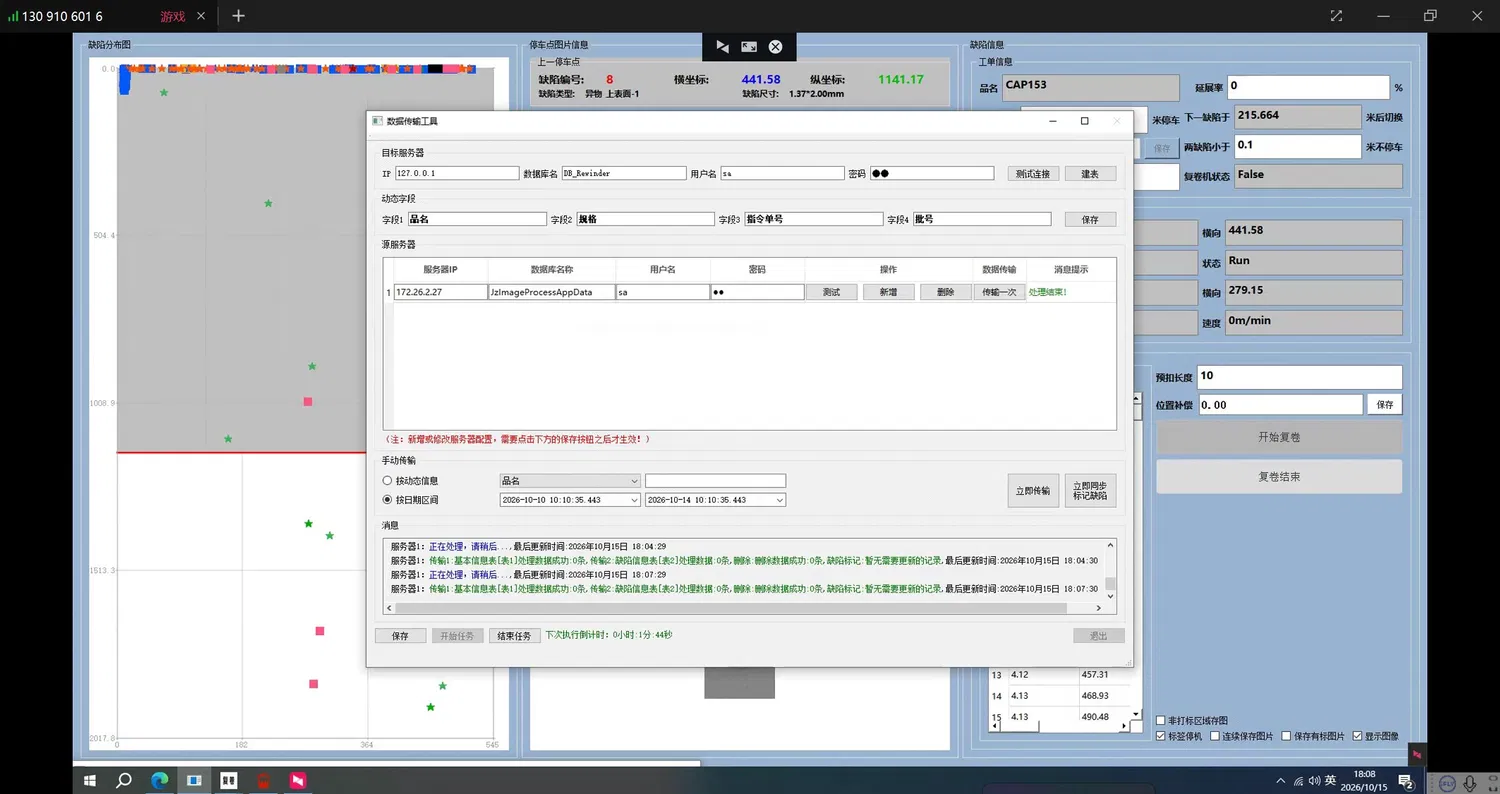1500x794 pixels.
Task: Toggle the 标签停机 checkbox
Action: (x=1160, y=736)
